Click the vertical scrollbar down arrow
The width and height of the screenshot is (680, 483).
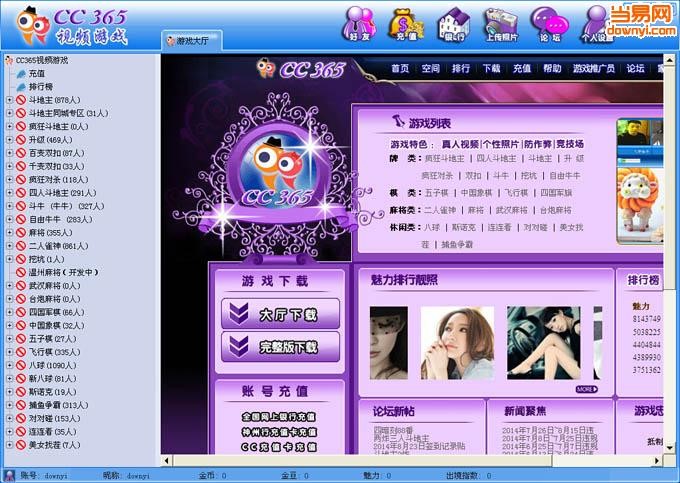click(x=670, y=447)
